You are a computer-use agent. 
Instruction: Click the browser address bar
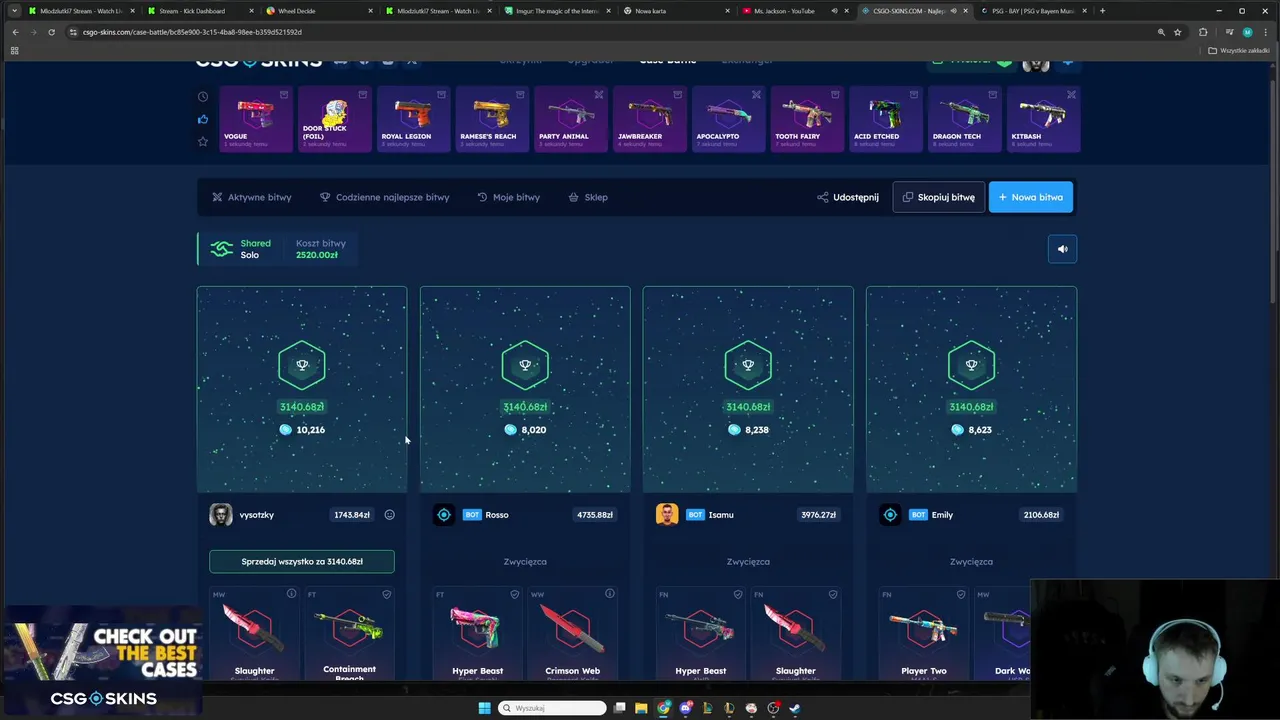pos(600,32)
